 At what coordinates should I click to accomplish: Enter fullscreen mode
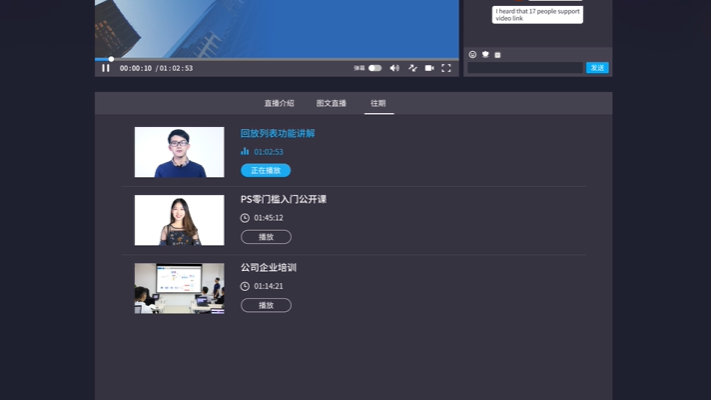click(x=446, y=68)
